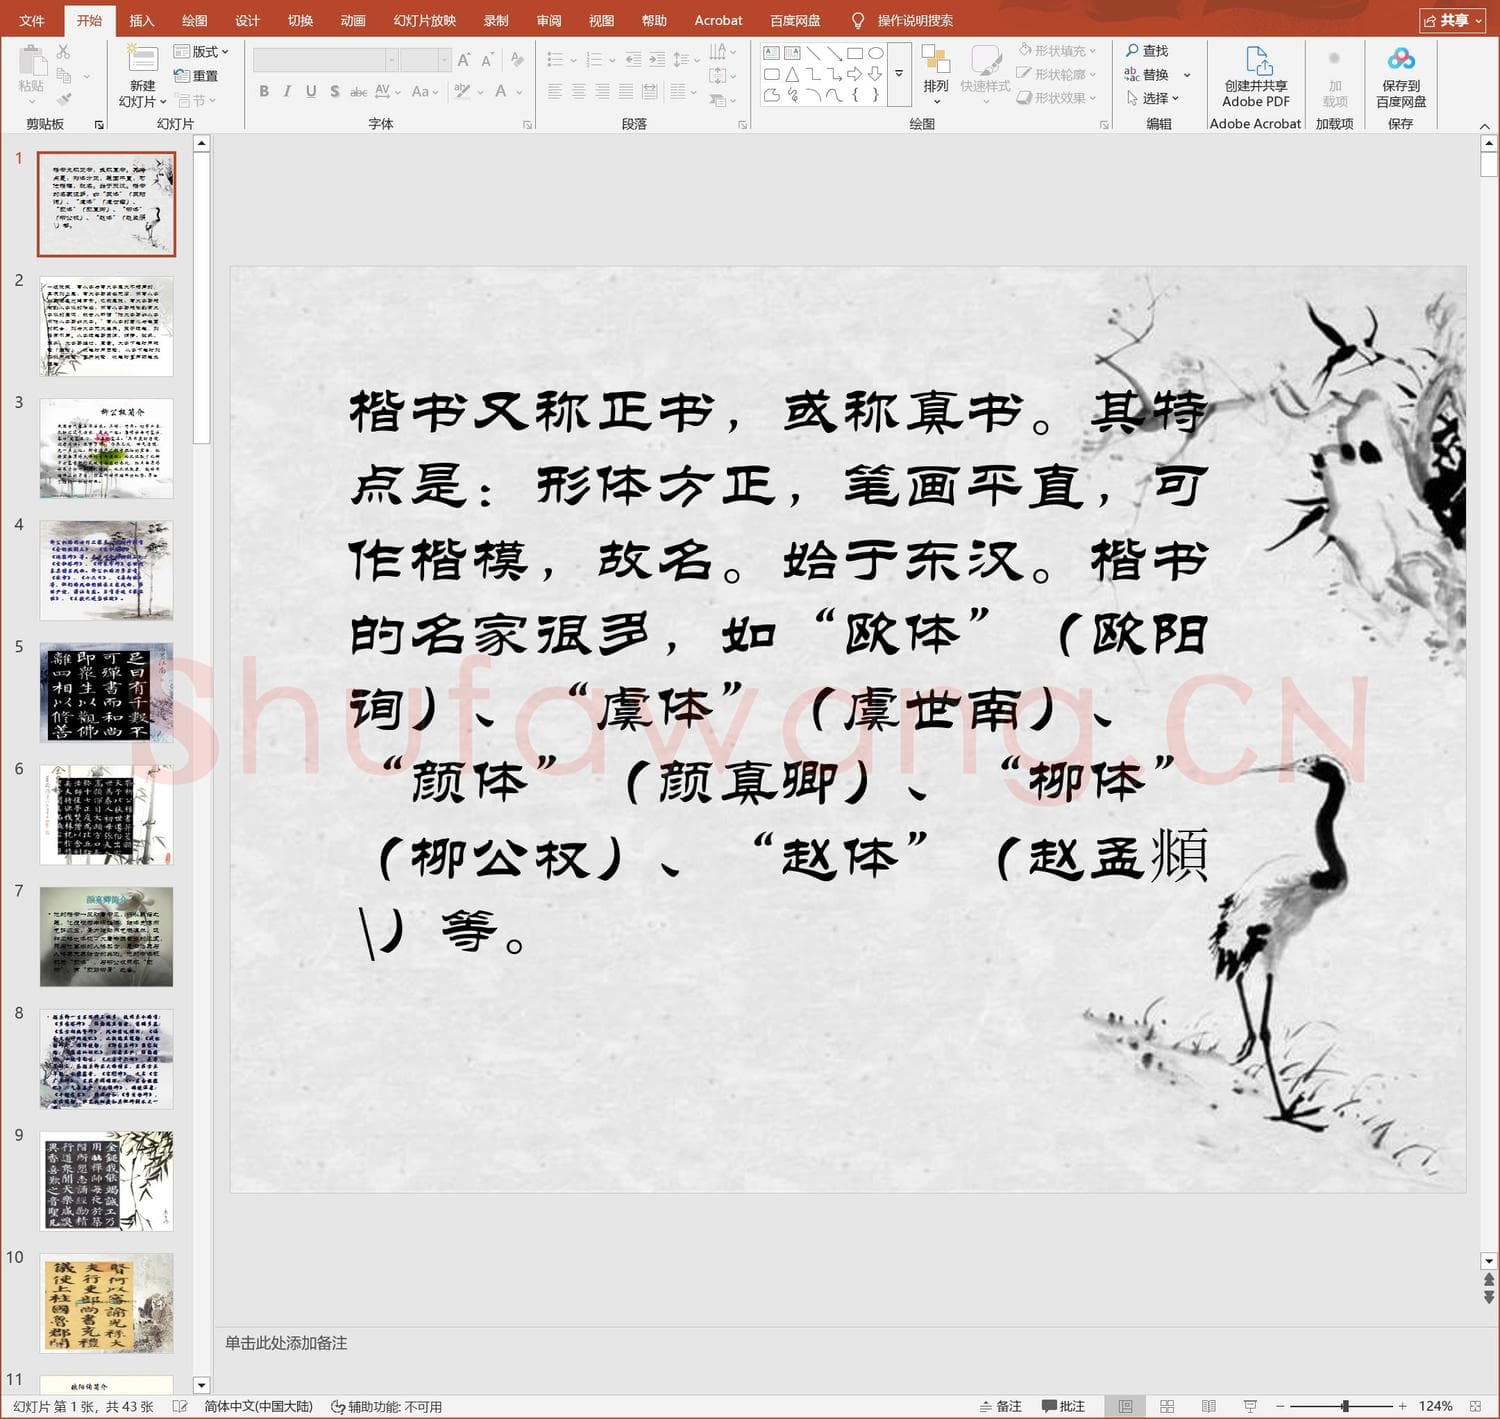Toggle bold formatting
Image resolution: width=1500 pixels, height=1419 pixels.
click(x=264, y=91)
